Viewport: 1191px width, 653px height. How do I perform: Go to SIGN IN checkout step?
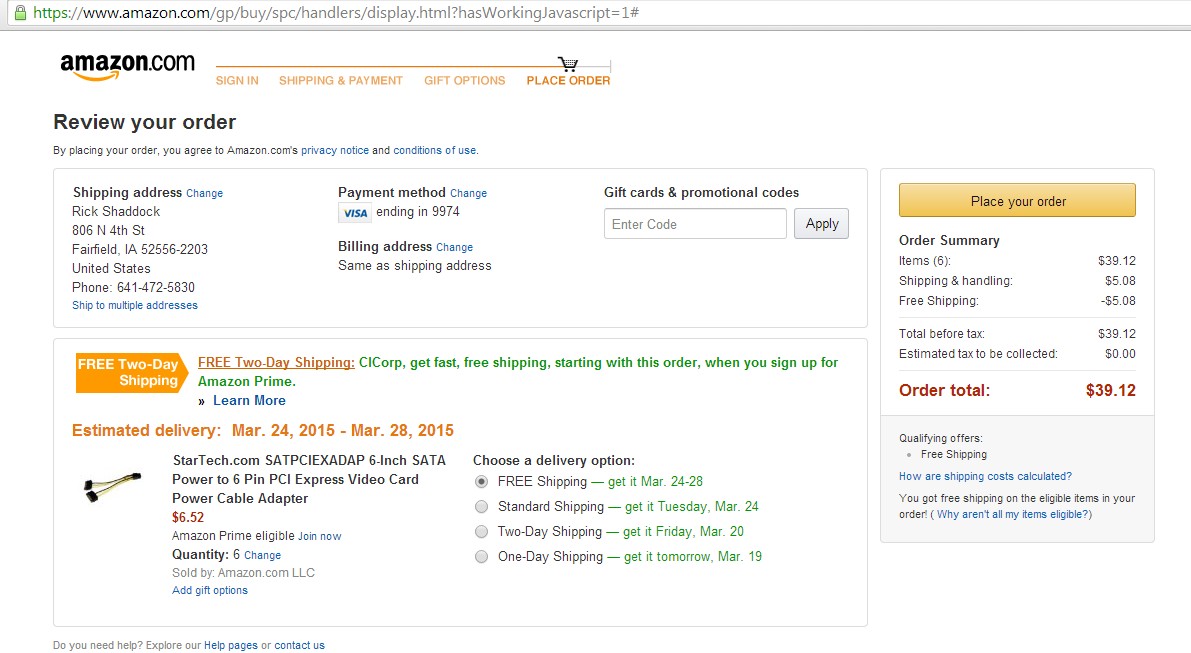(237, 80)
